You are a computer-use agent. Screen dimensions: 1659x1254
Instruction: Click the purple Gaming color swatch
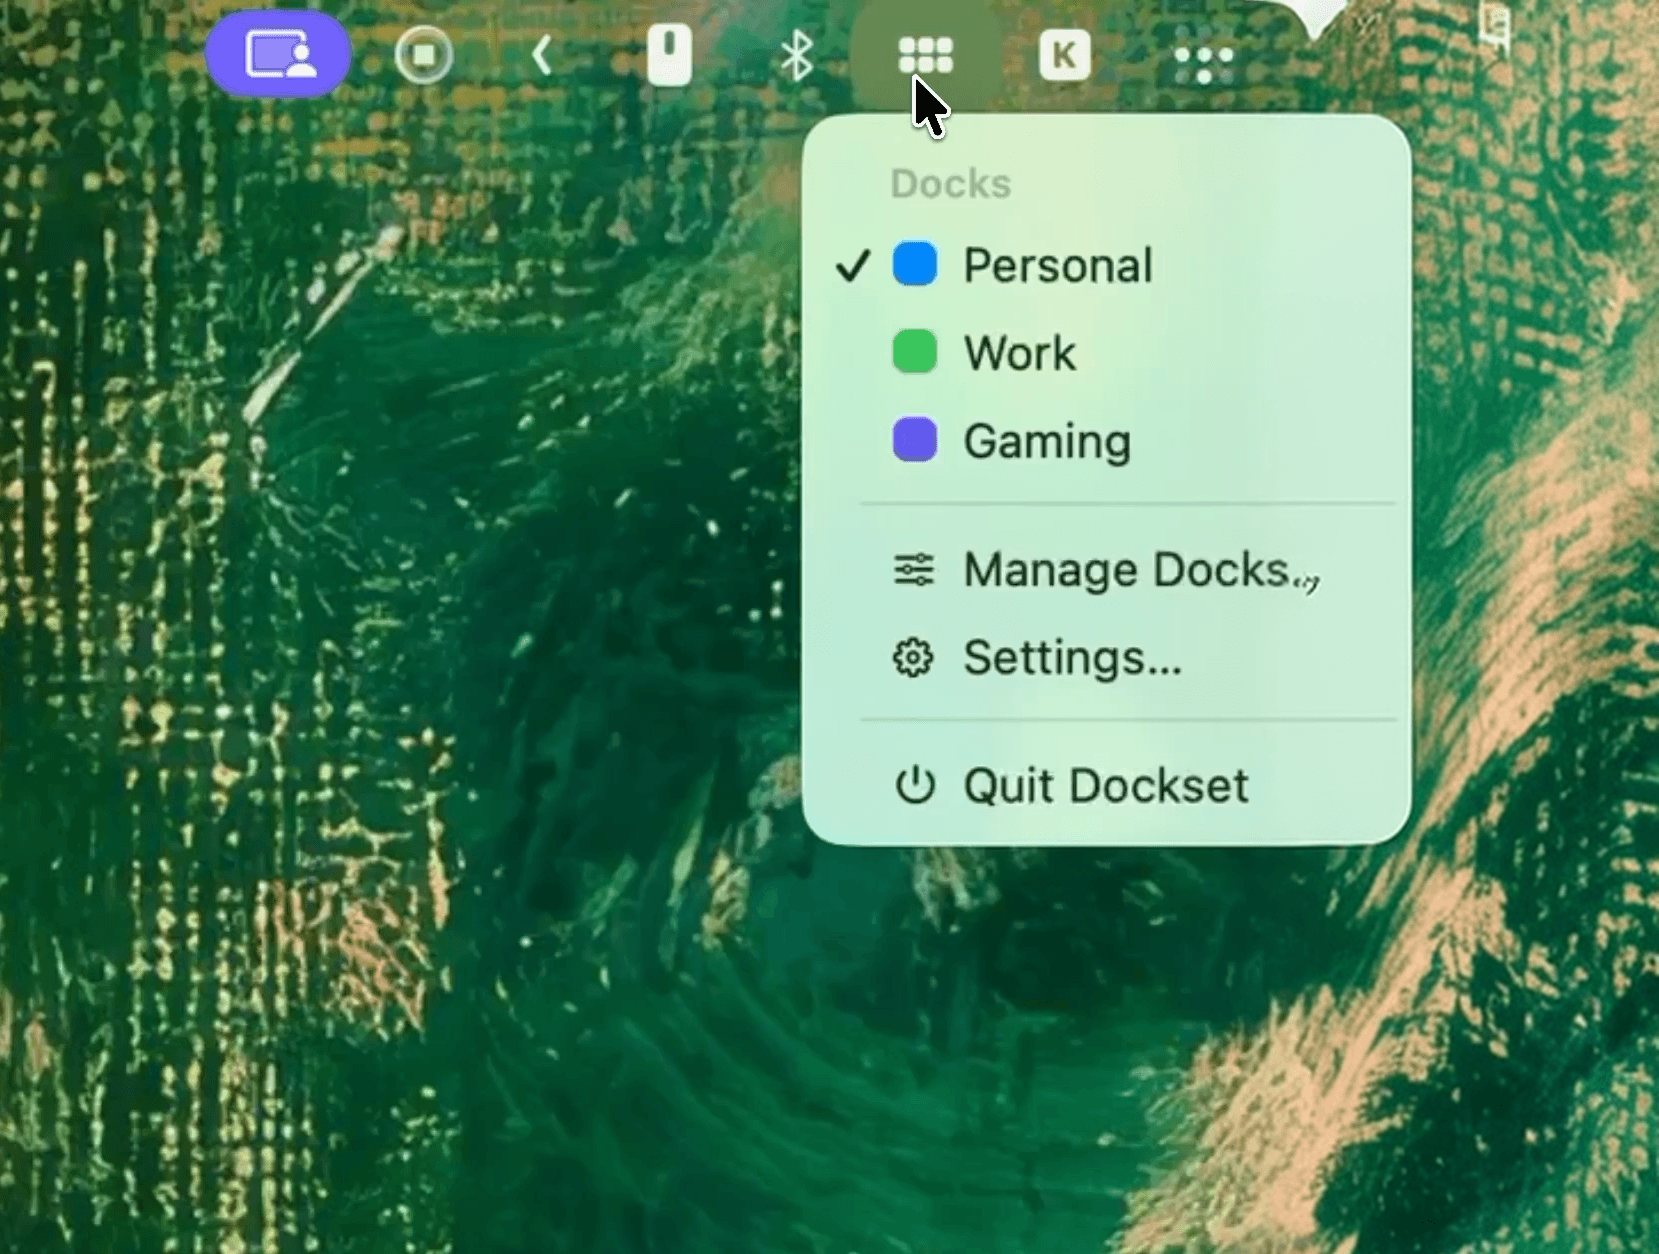point(914,440)
